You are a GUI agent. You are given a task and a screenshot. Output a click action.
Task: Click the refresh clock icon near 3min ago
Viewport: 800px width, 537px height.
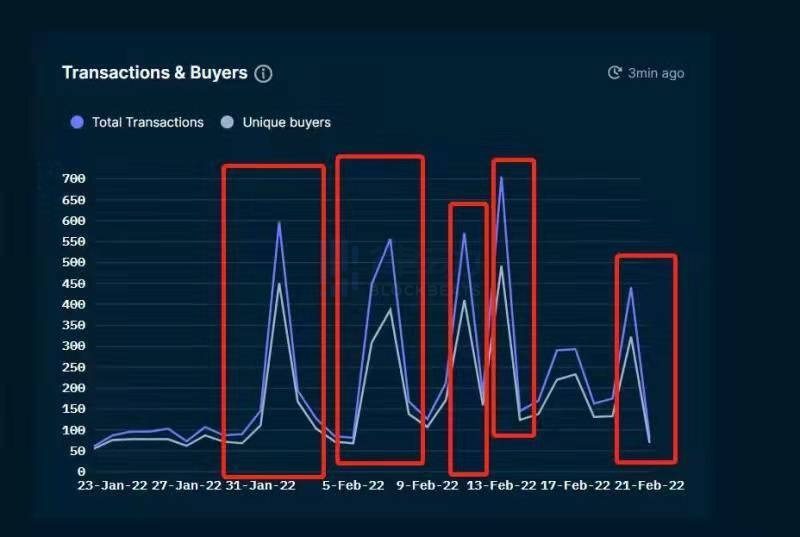point(615,72)
